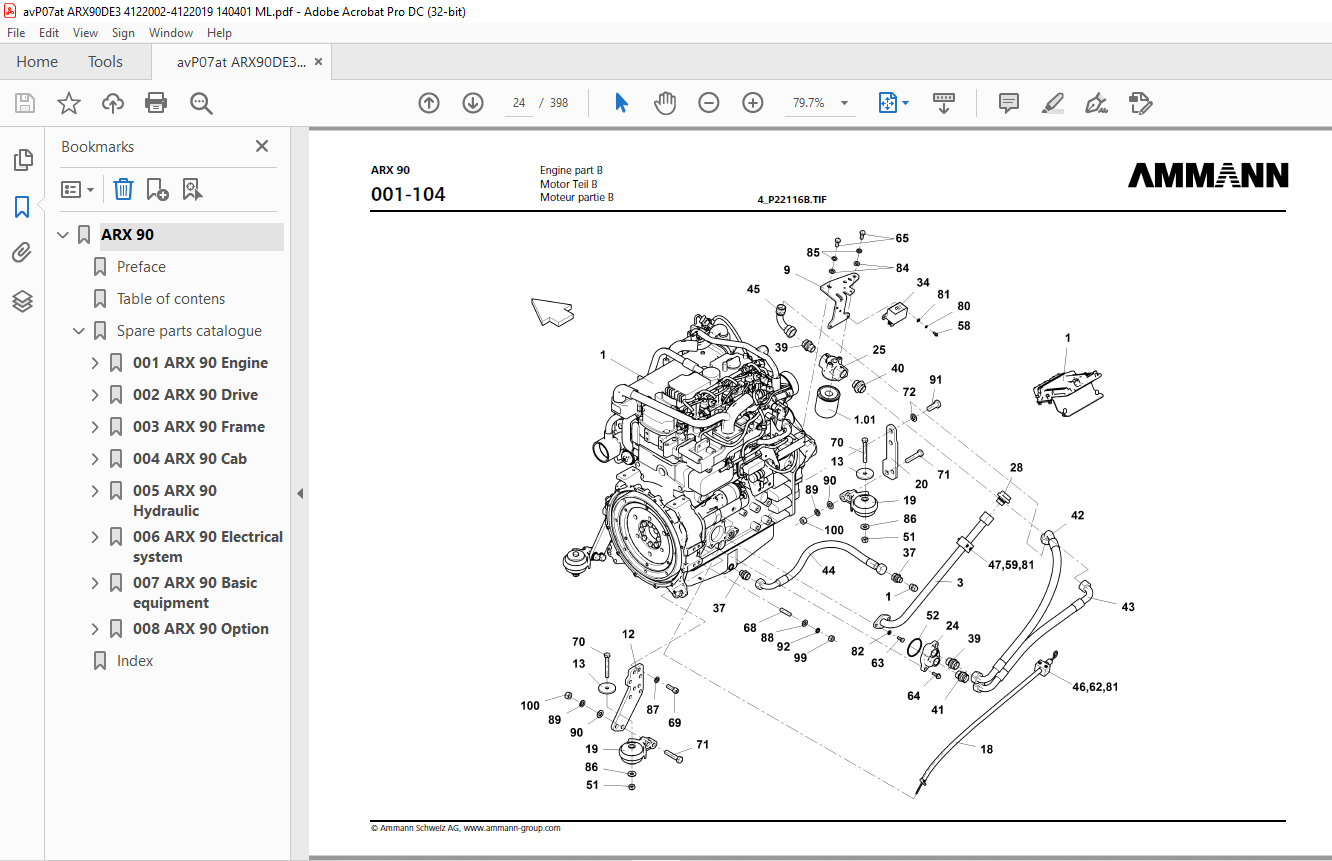
Task: Collapse the navigation pane with side arrow
Action: coord(300,493)
